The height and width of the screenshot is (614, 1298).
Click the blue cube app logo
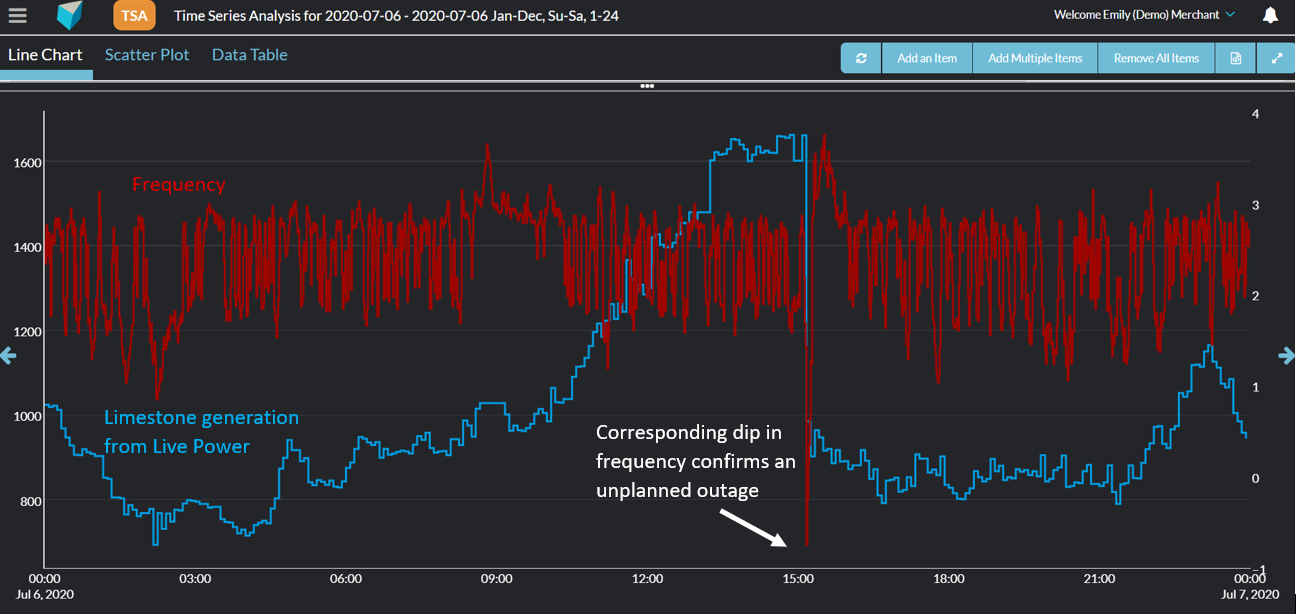pos(69,16)
